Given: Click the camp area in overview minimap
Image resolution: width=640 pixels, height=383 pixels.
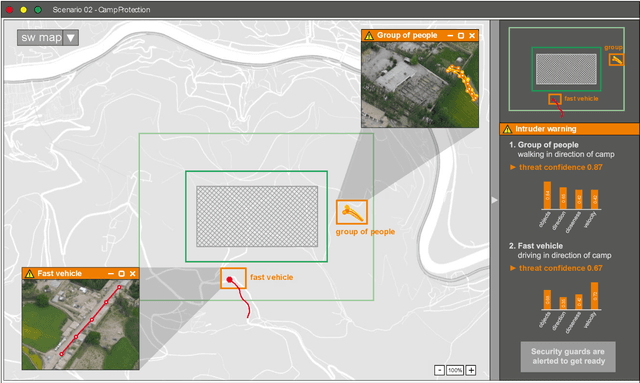Looking at the screenshot, I should (566, 69).
